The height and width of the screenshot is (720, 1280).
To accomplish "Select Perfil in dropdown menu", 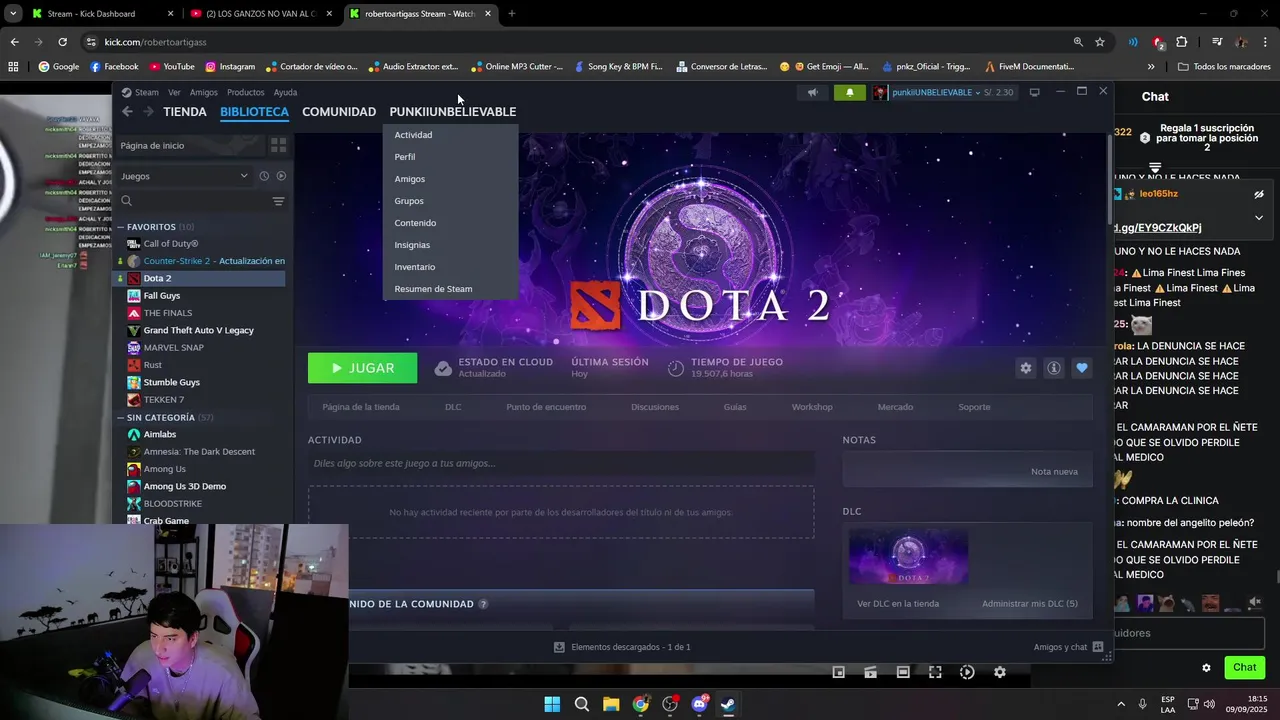I will coord(404,157).
